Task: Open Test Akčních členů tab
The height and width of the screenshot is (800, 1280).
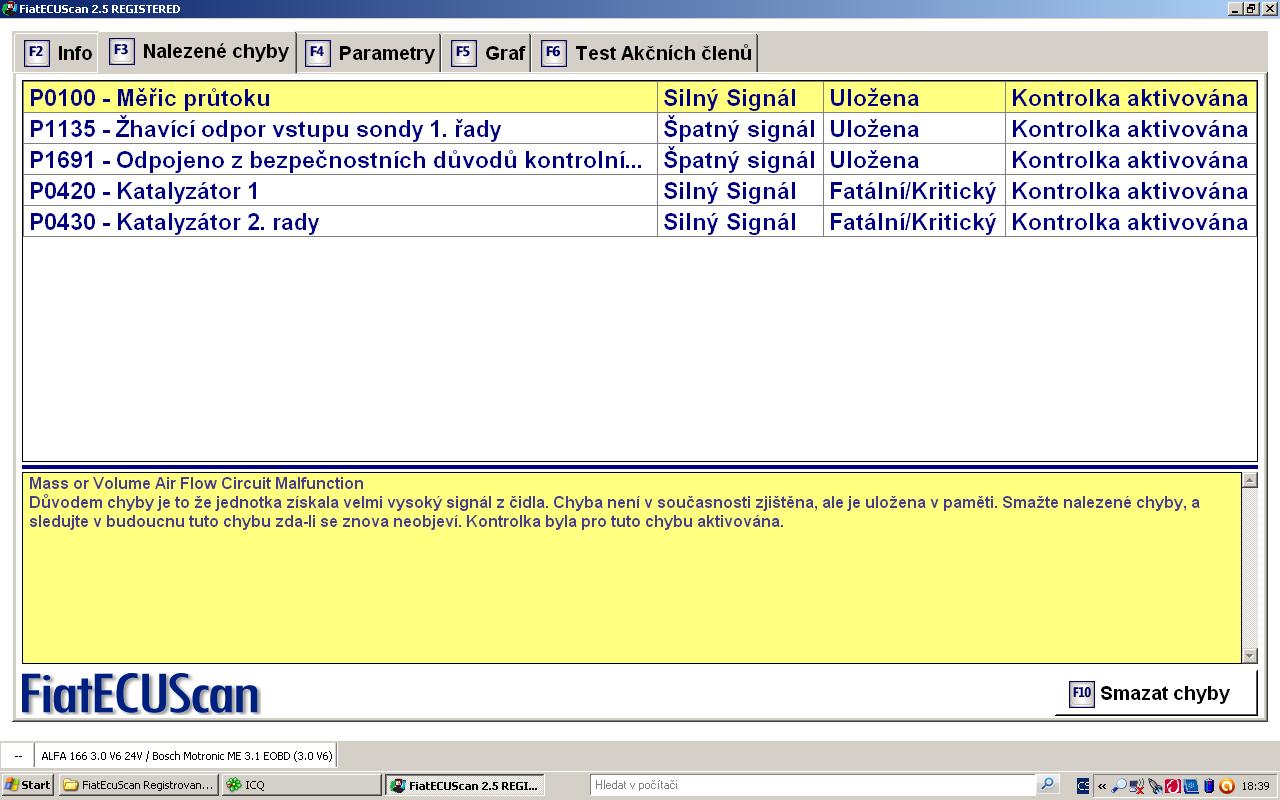Action: (x=646, y=53)
